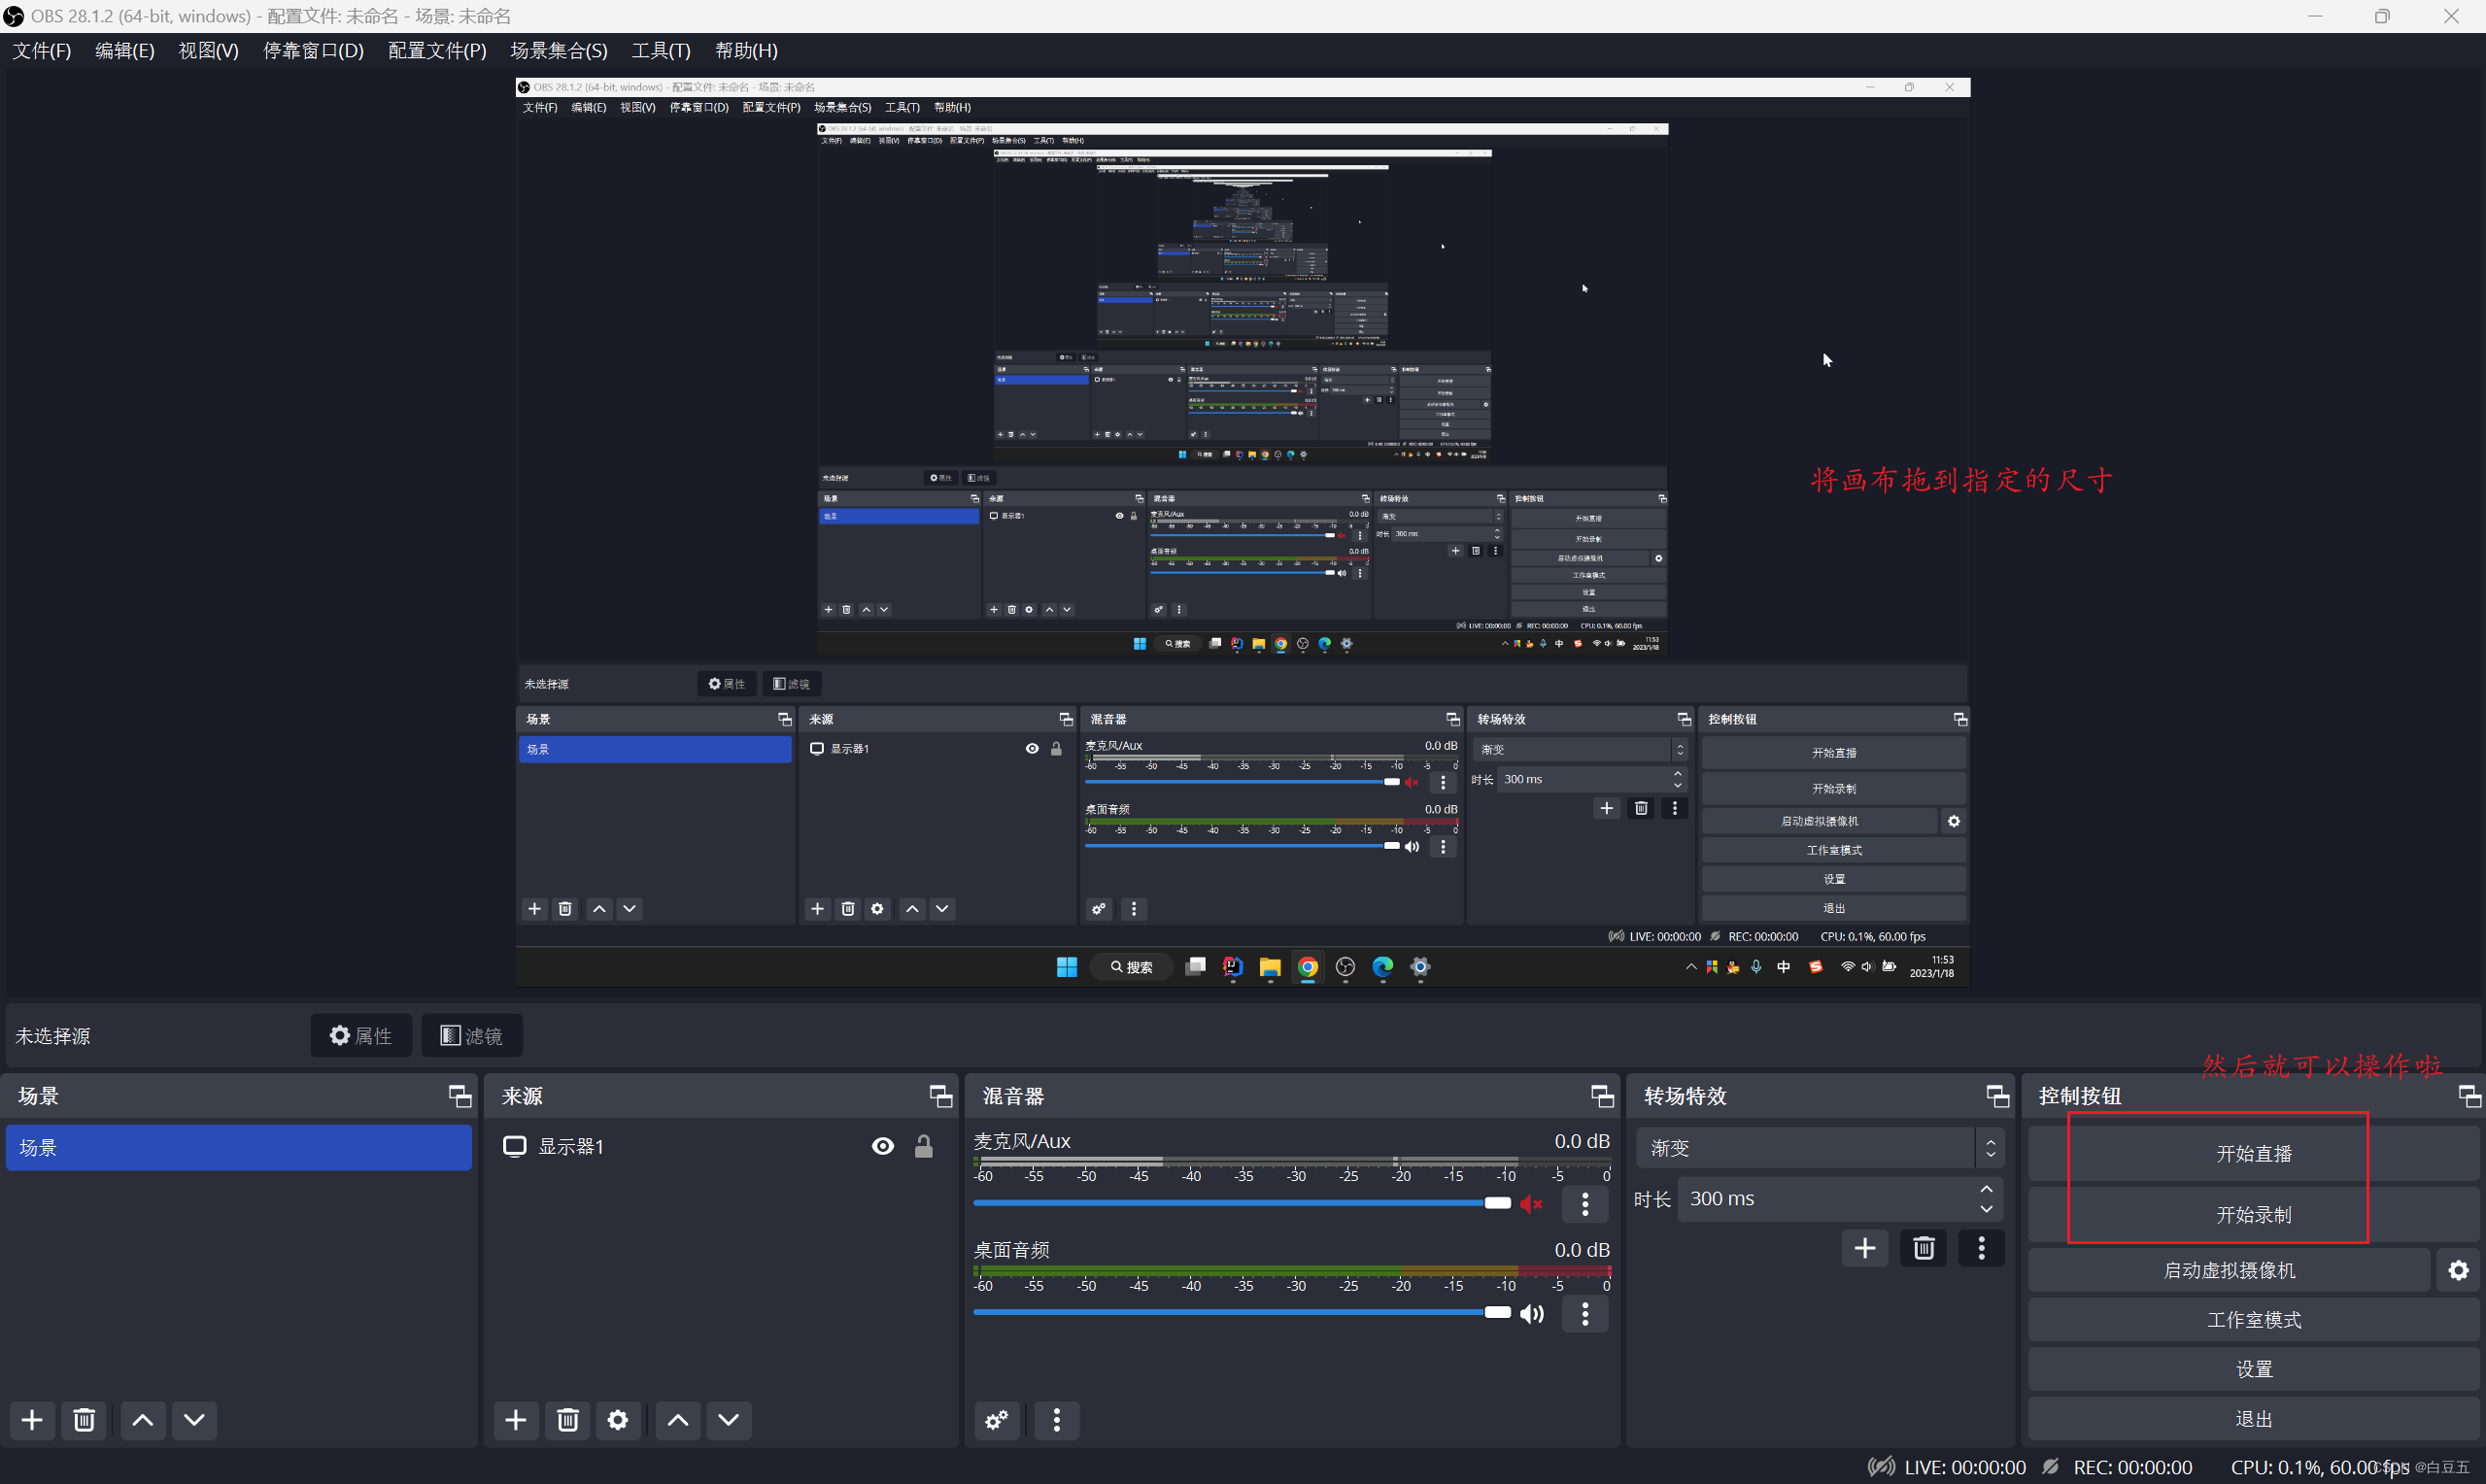Open Edge browser in preview taskbar
2486x1484 pixels.
click(x=1383, y=967)
